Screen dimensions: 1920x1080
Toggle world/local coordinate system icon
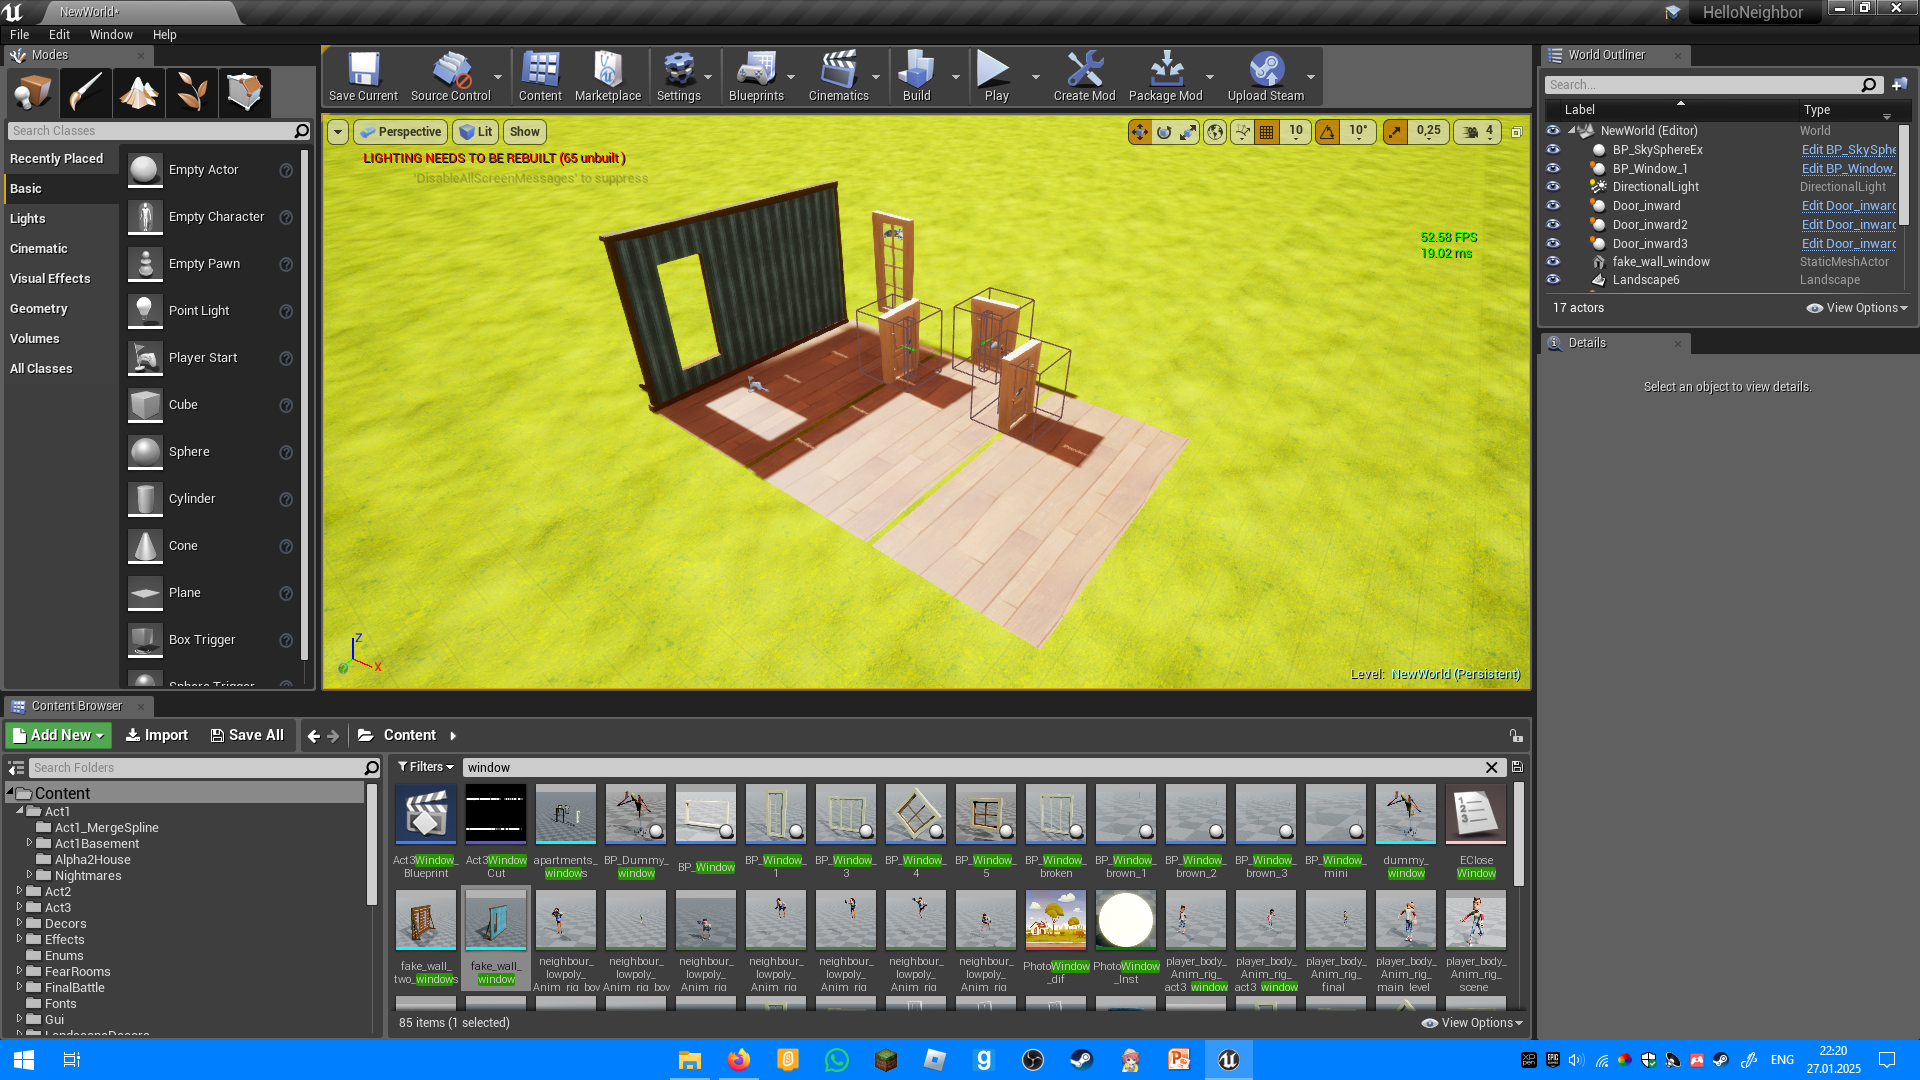(x=1215, y=132)
